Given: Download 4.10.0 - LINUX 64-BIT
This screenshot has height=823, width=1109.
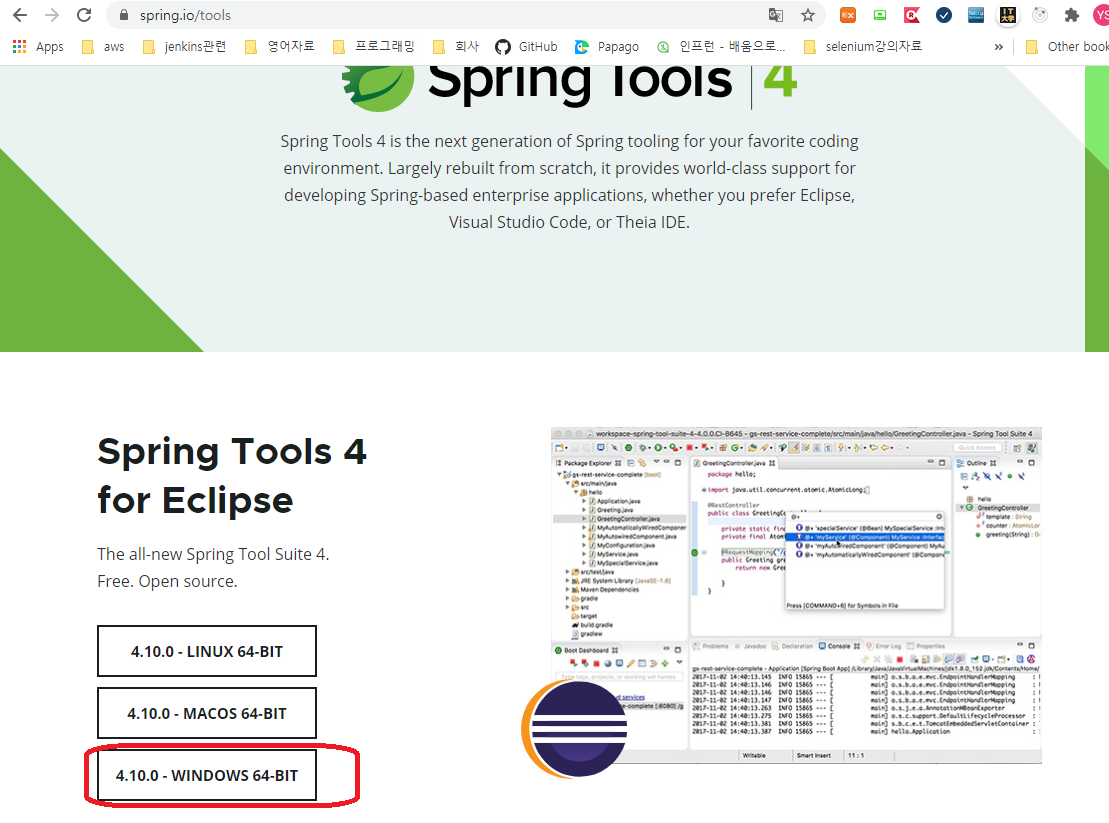Looking at the screenshot, I should (x=207, y=651).
